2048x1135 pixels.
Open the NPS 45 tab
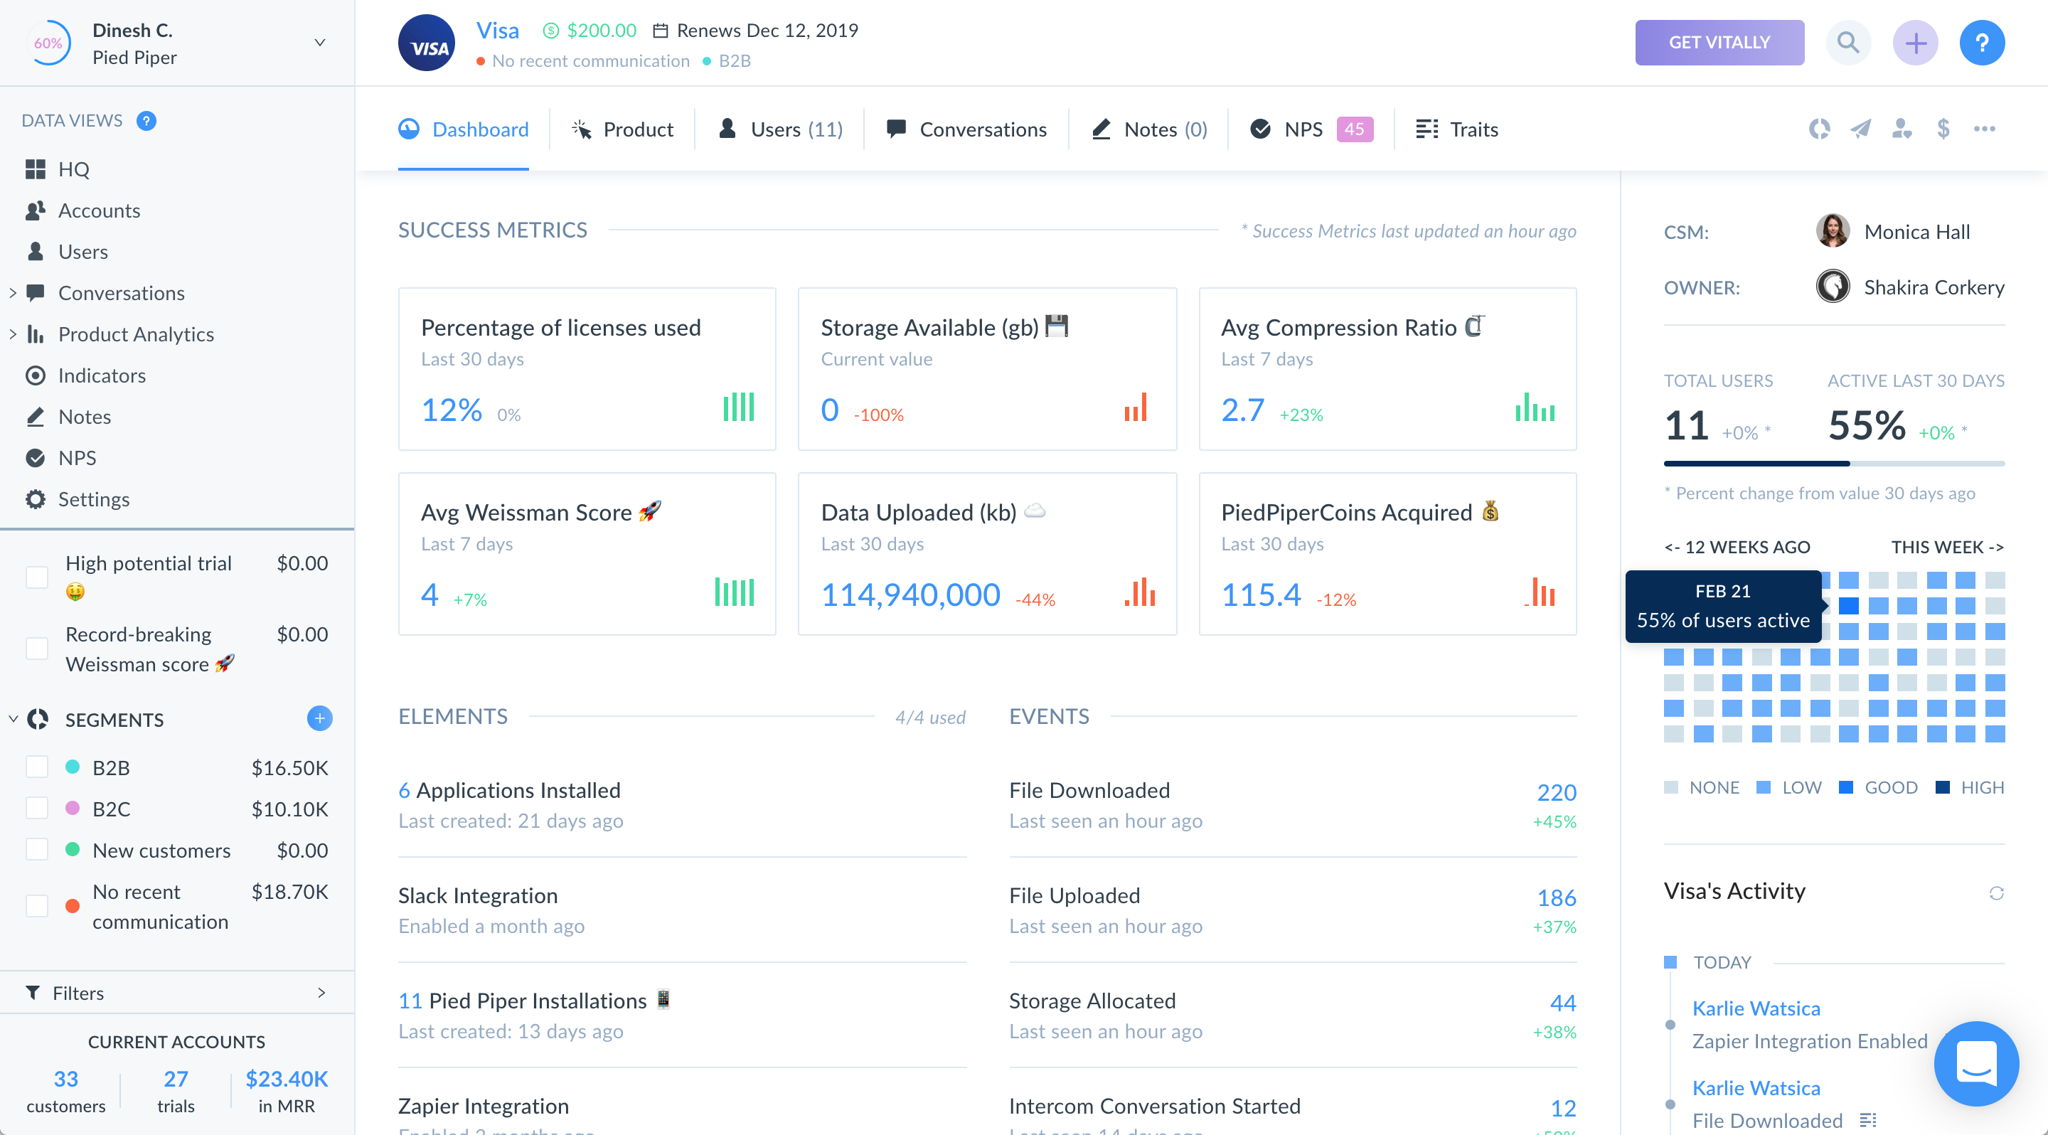1311,129
